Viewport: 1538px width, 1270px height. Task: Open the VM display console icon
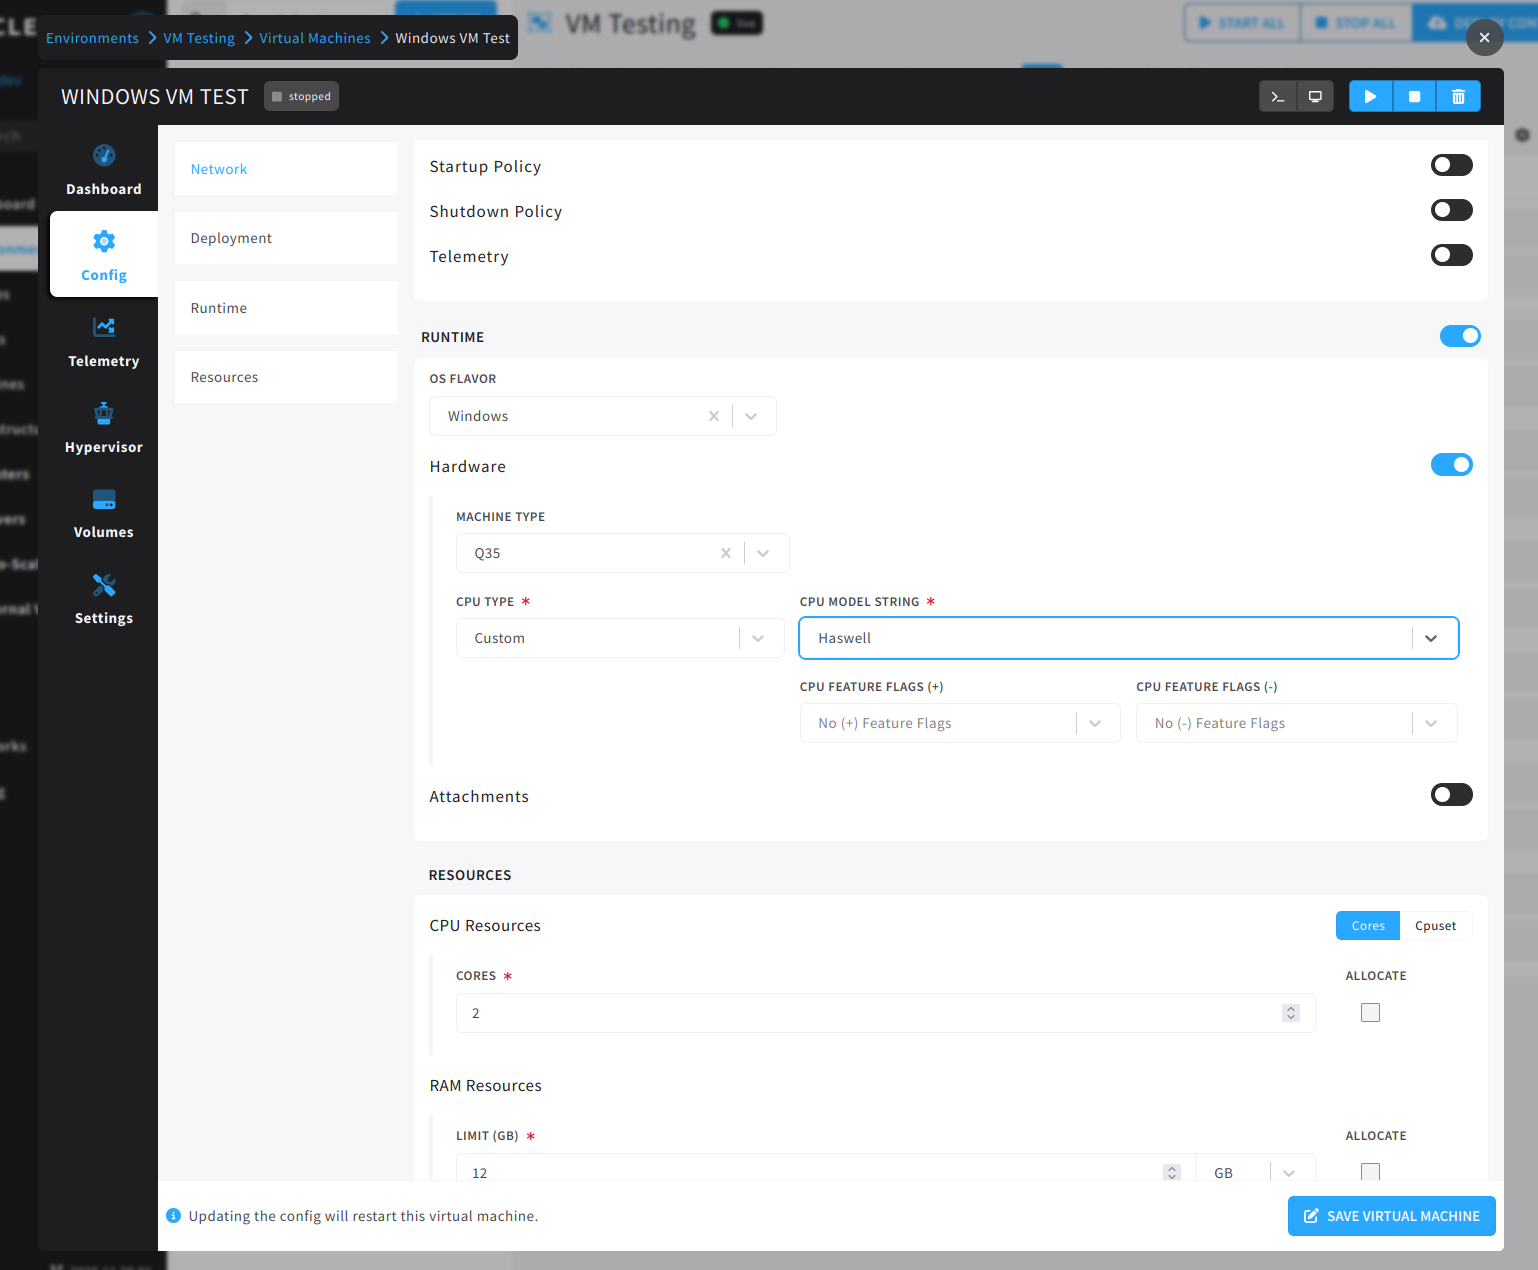point(1314,96)
